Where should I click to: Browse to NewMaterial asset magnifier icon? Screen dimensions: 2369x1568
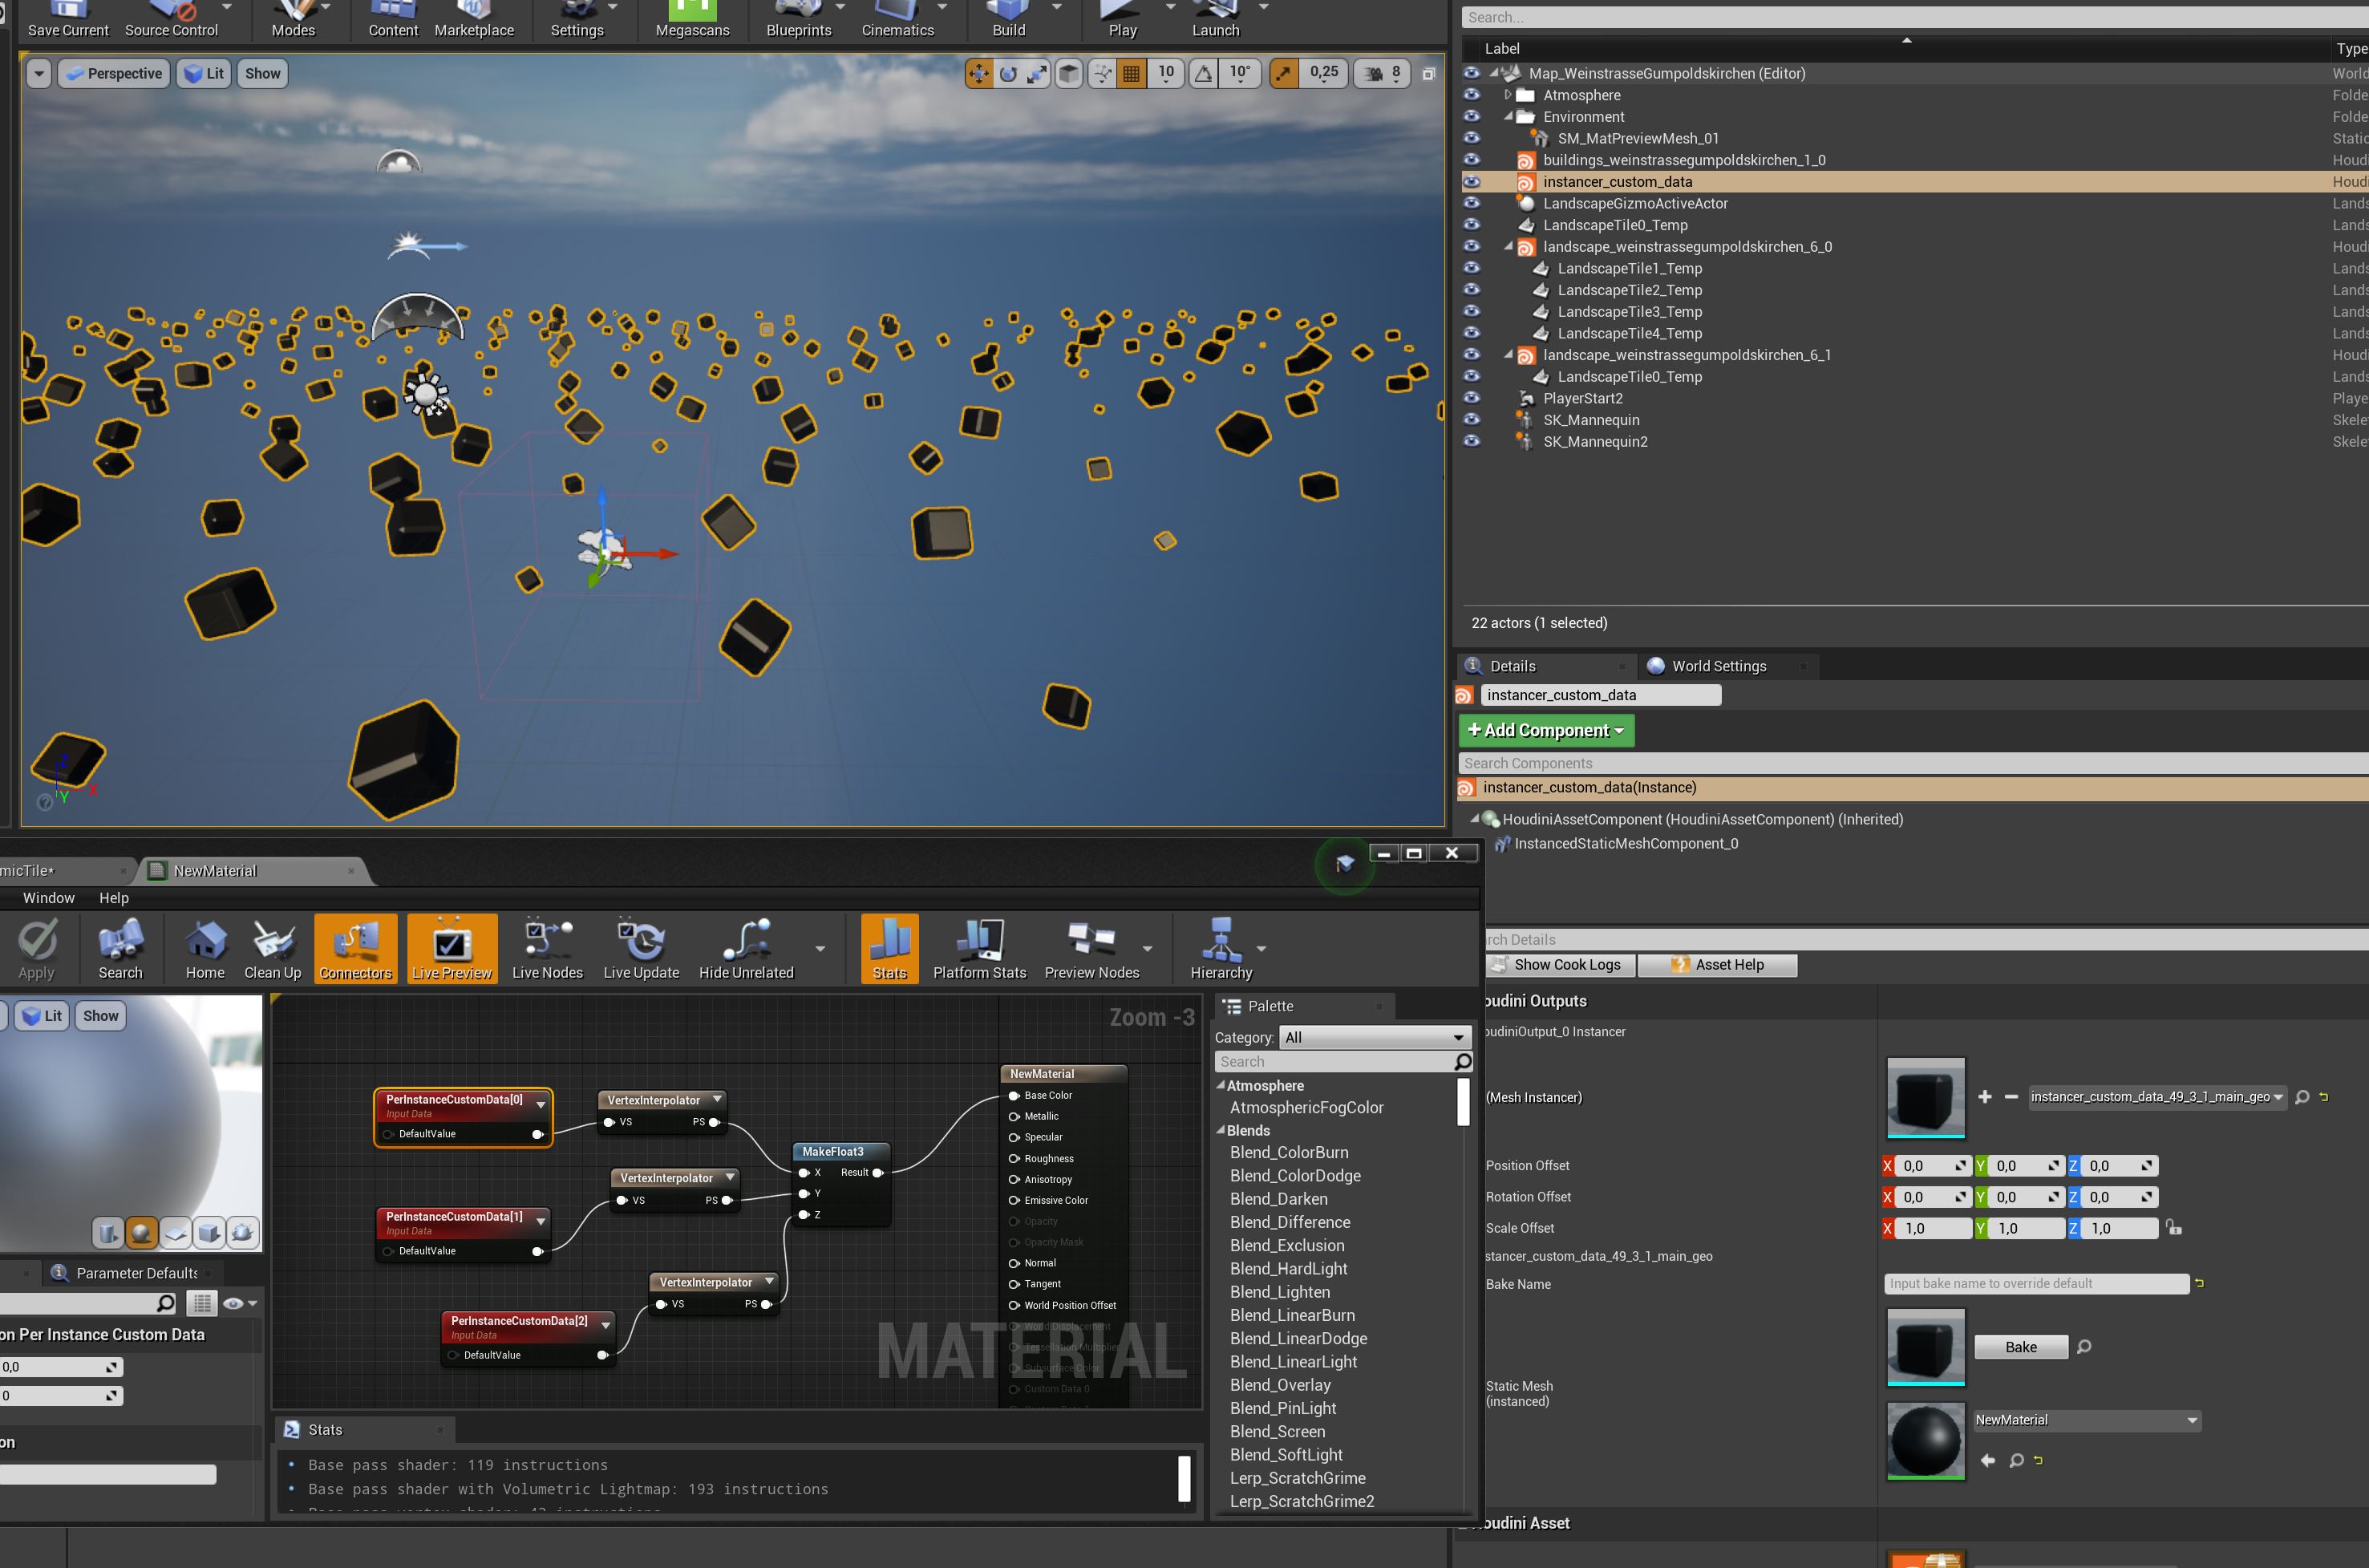click(x=2016, y=1461)
